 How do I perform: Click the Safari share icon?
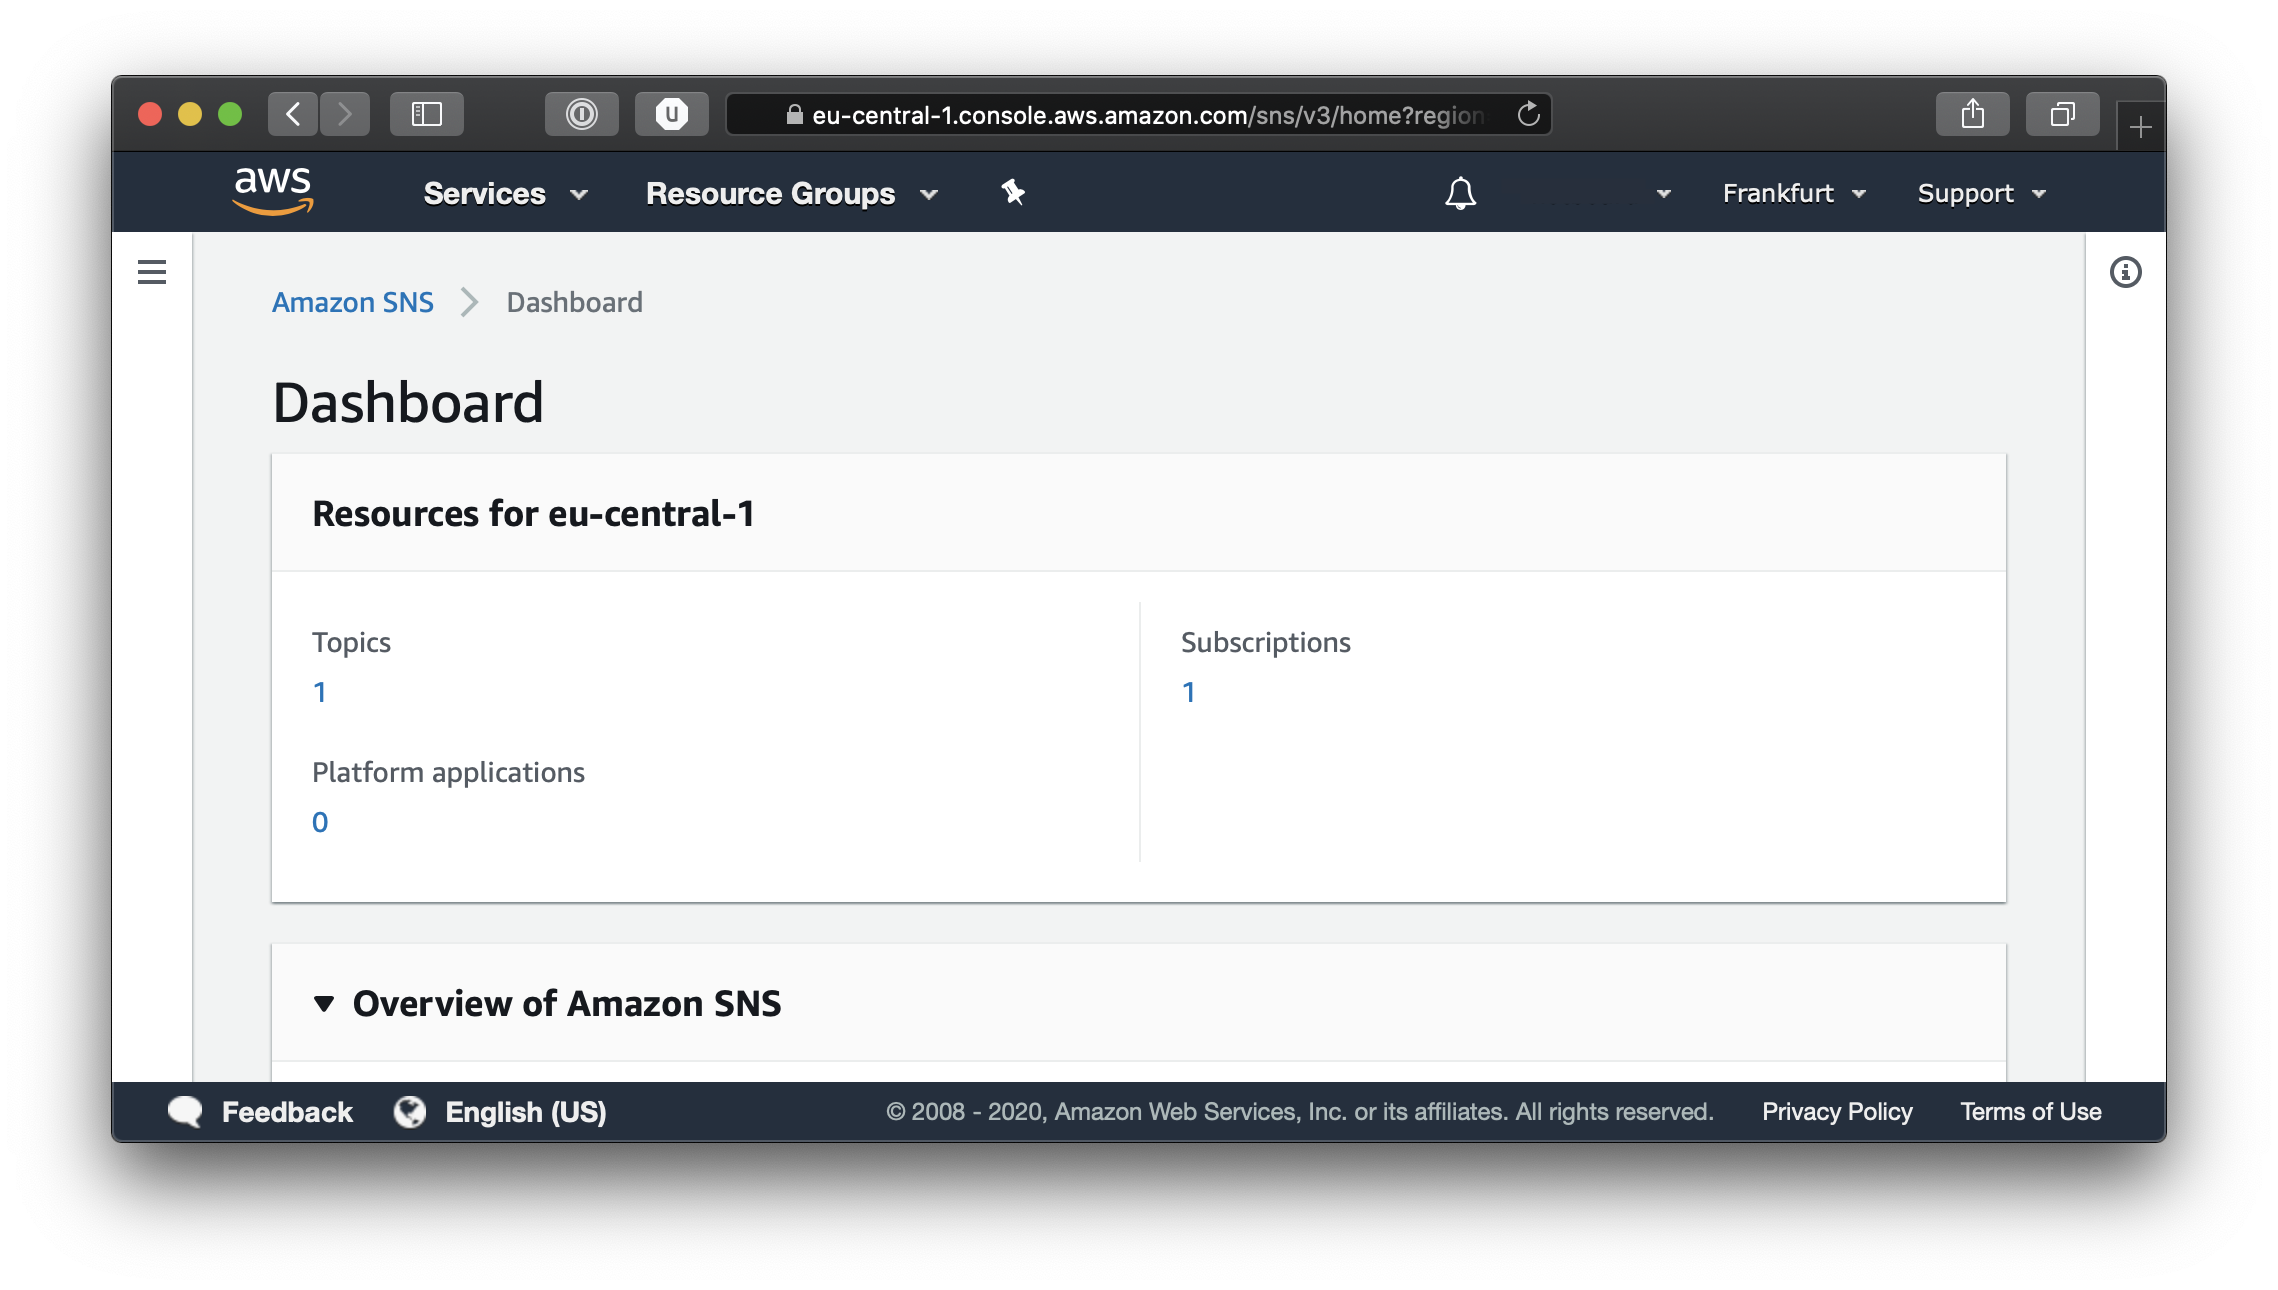coord(1972,114)
